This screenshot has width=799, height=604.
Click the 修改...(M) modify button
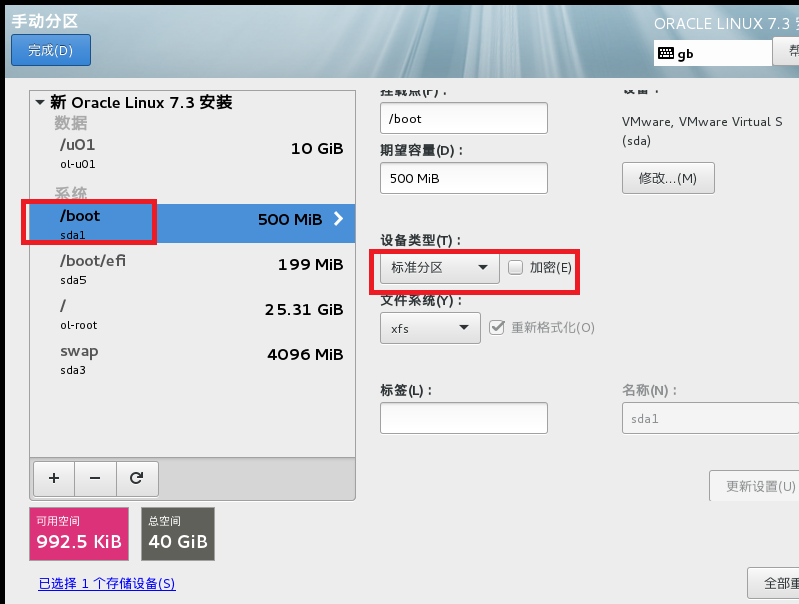click(x=668, y=178)
